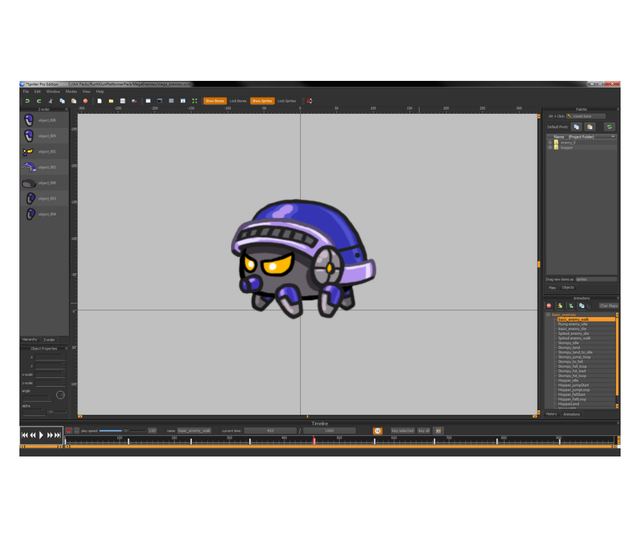
Task: Click the white rectangle view icon in toolbar
Action: click(148, 101)
